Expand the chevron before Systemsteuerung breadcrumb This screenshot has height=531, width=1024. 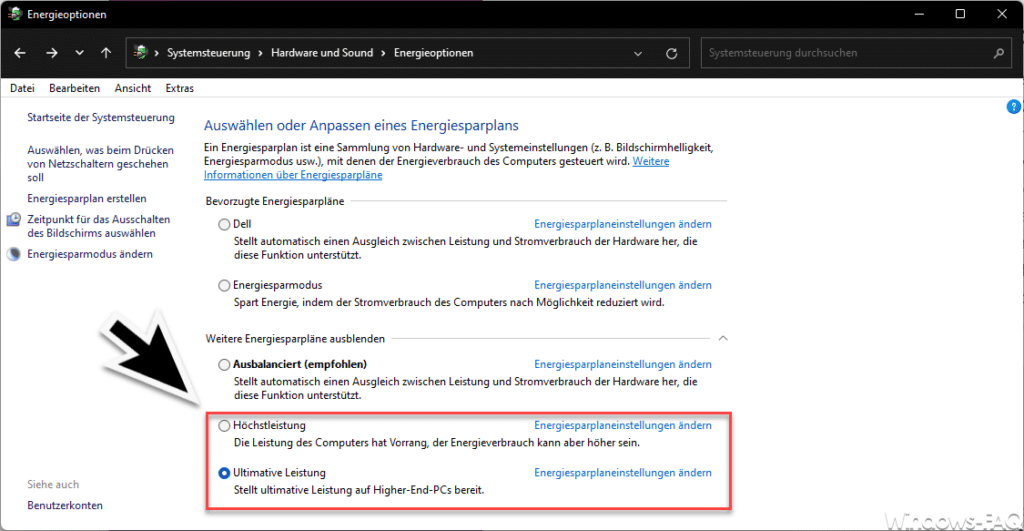click(x=157, y=54)
